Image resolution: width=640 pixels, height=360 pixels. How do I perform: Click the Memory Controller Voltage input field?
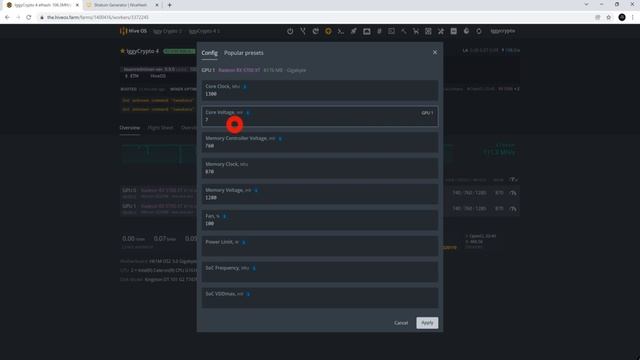point(320,142)
